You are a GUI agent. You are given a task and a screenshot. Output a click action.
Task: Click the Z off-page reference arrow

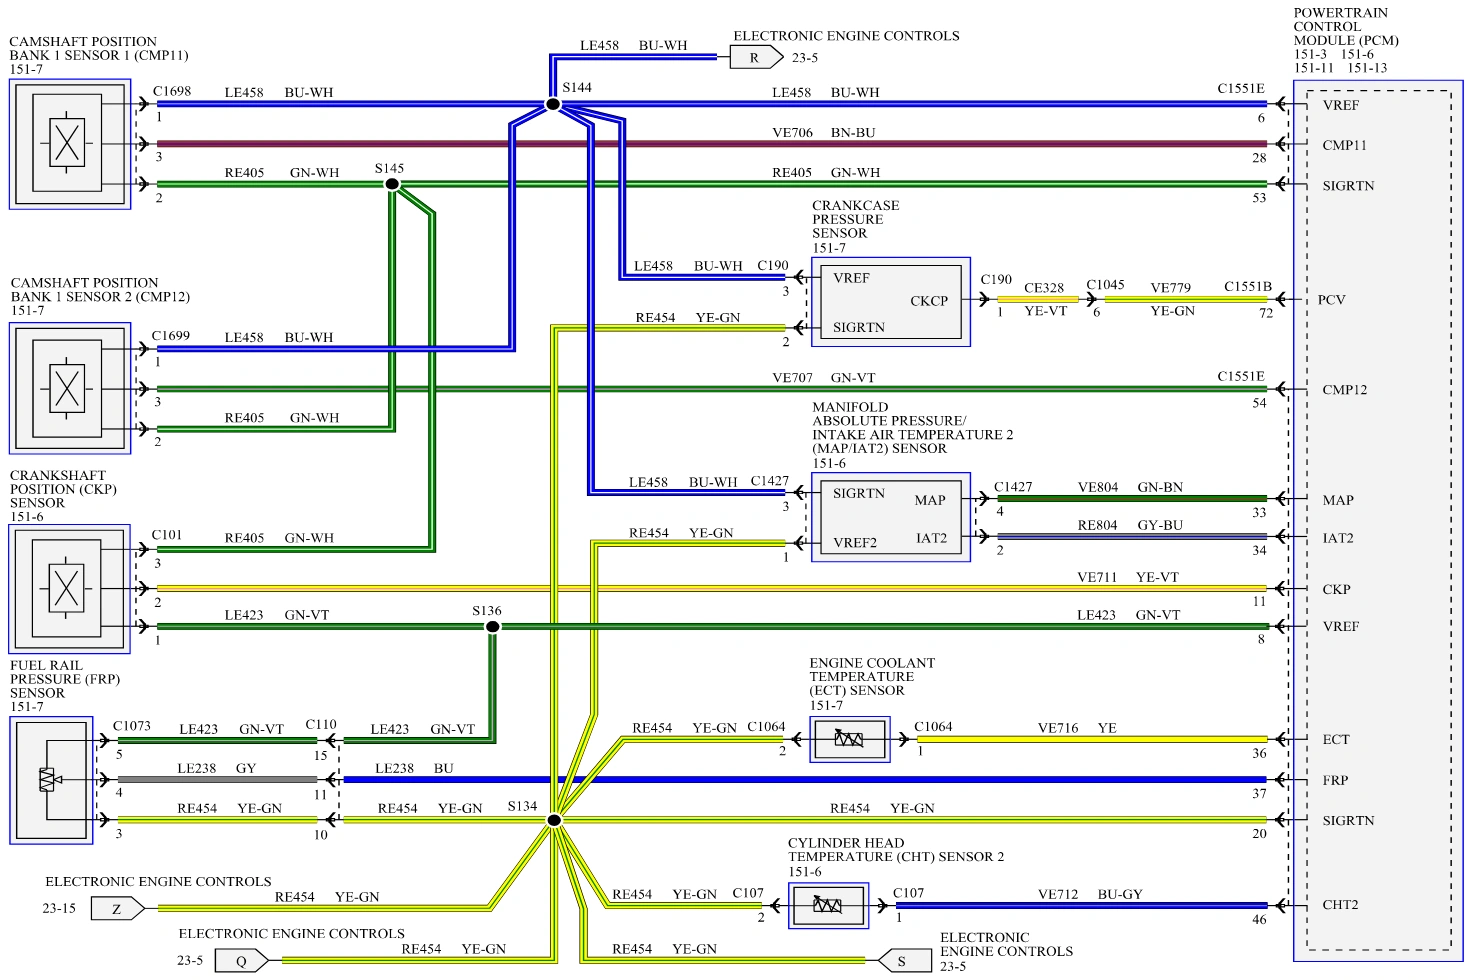click(x=118, y=909)
